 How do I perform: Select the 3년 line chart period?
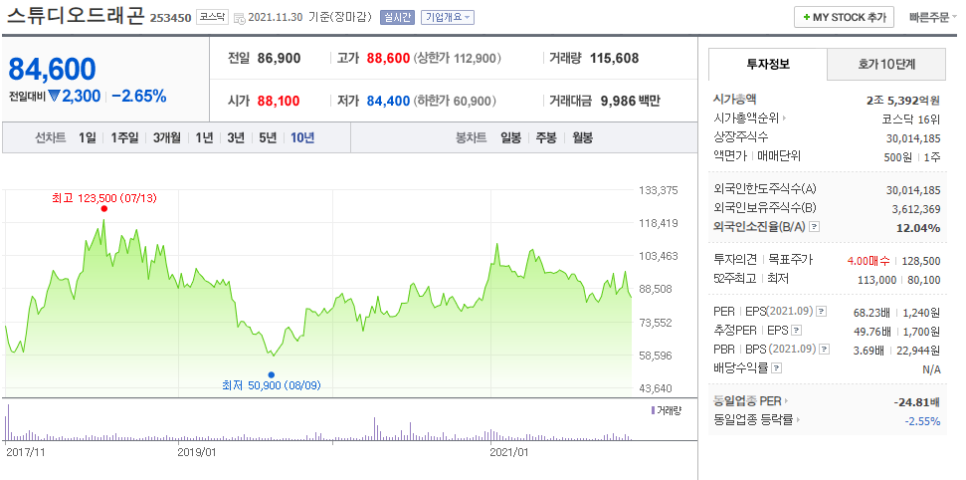tap(235, 138)
